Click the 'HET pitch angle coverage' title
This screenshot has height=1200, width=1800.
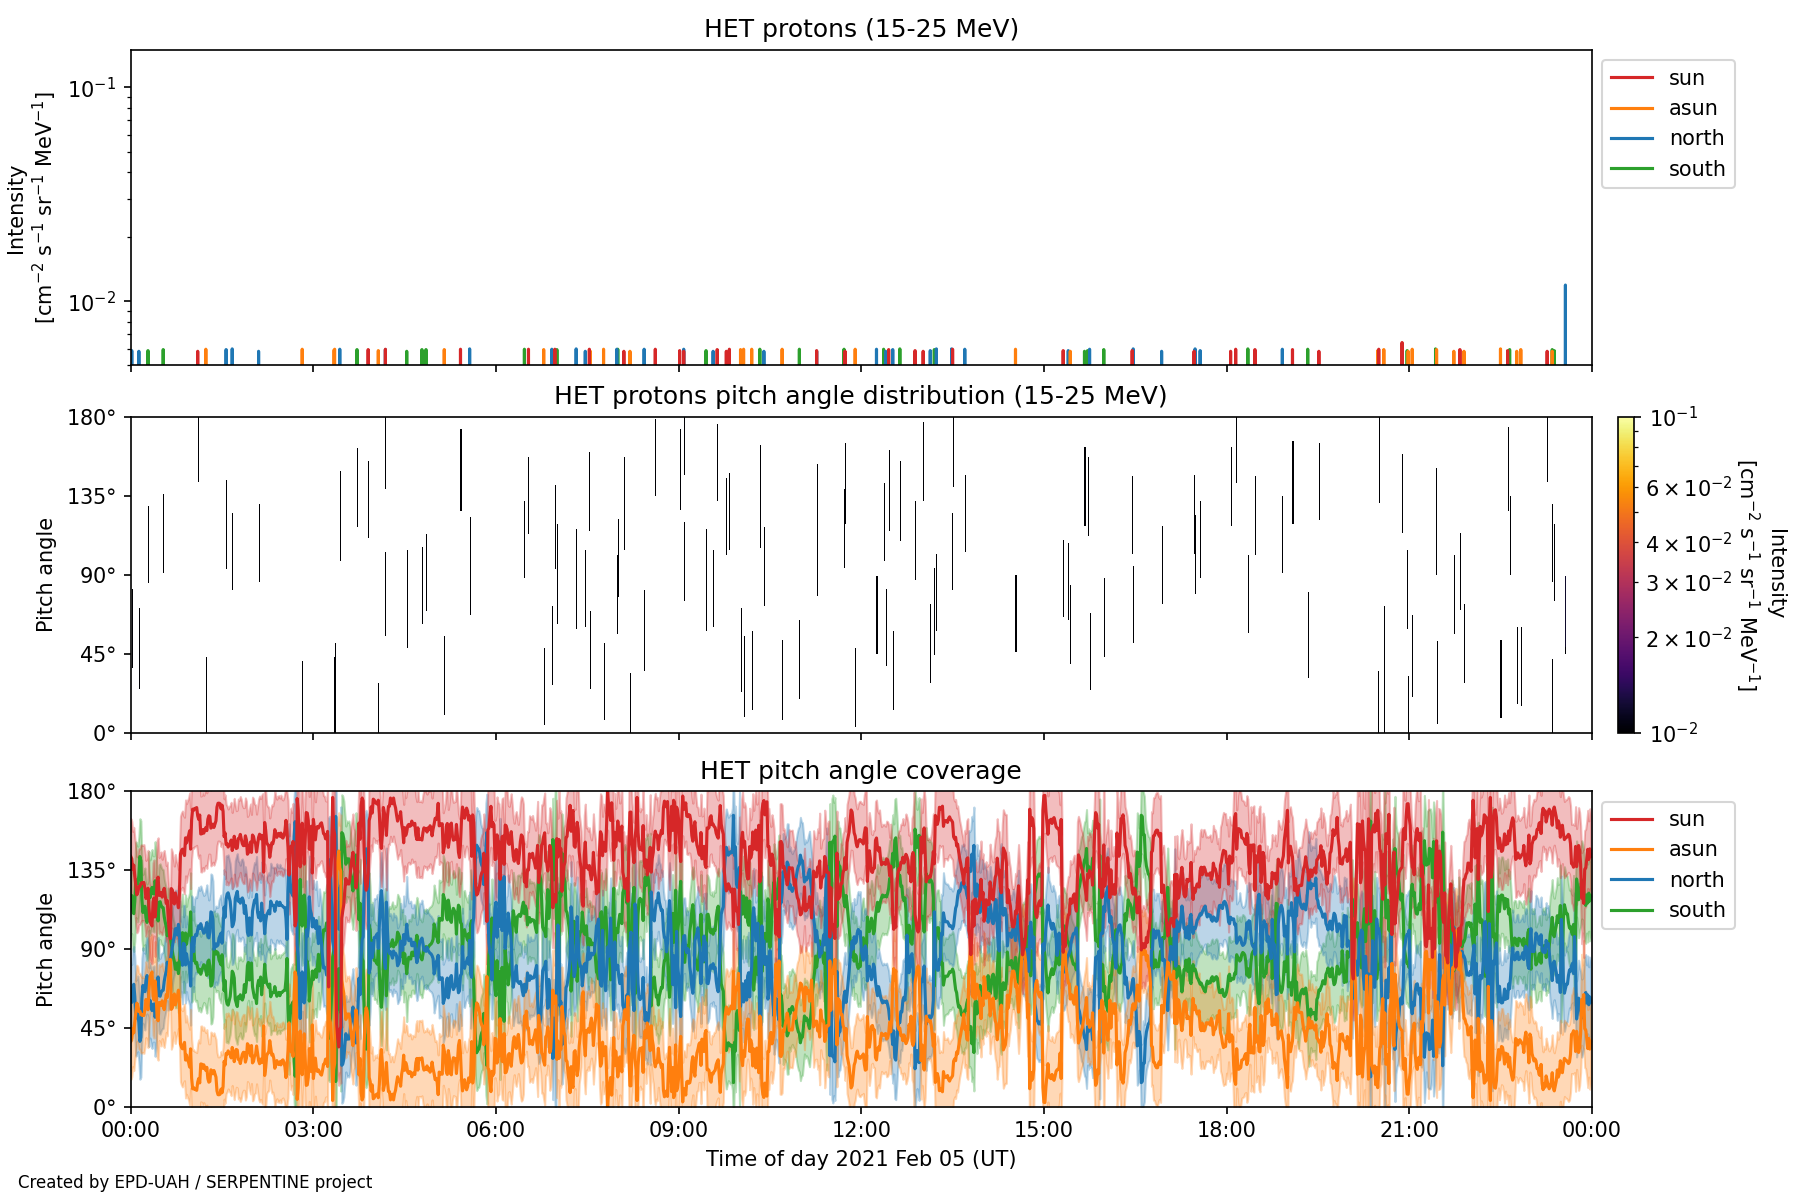tap(861, 771)
